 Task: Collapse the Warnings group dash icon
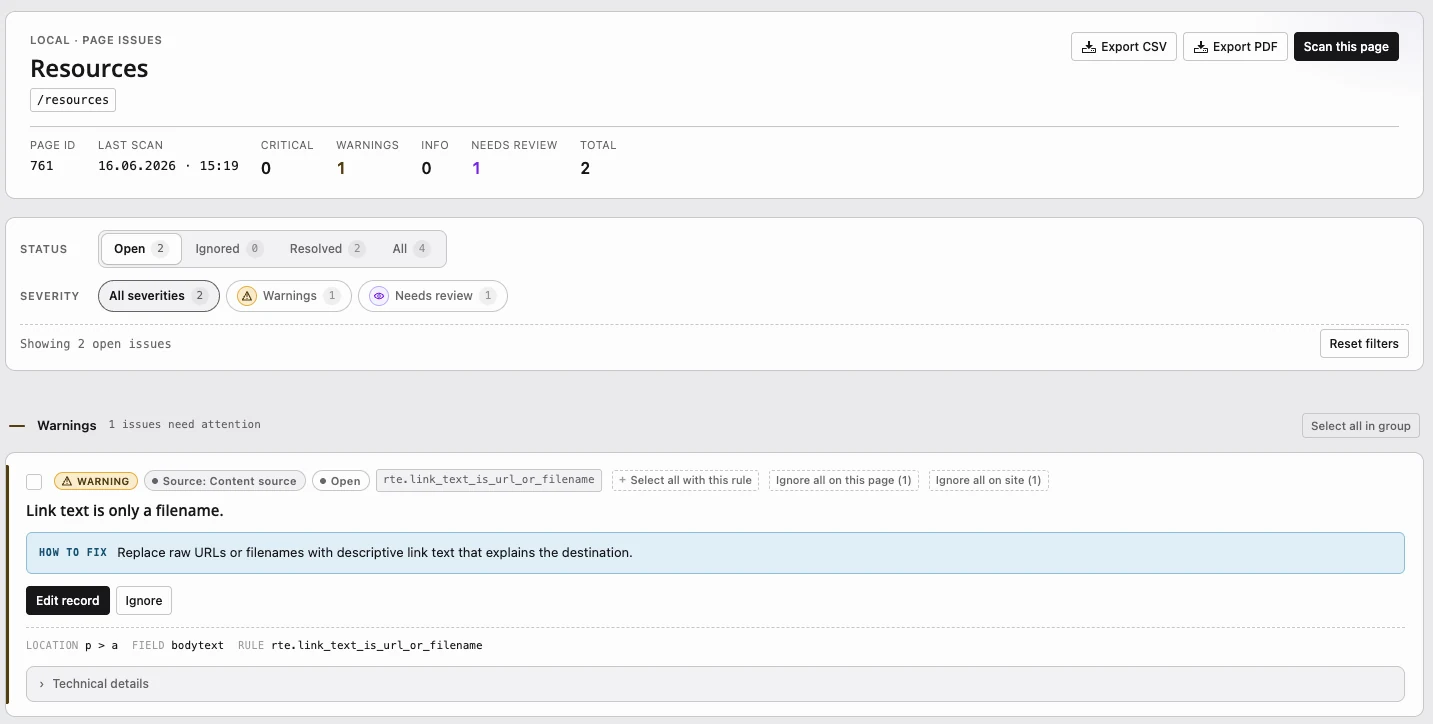(17, 426)
